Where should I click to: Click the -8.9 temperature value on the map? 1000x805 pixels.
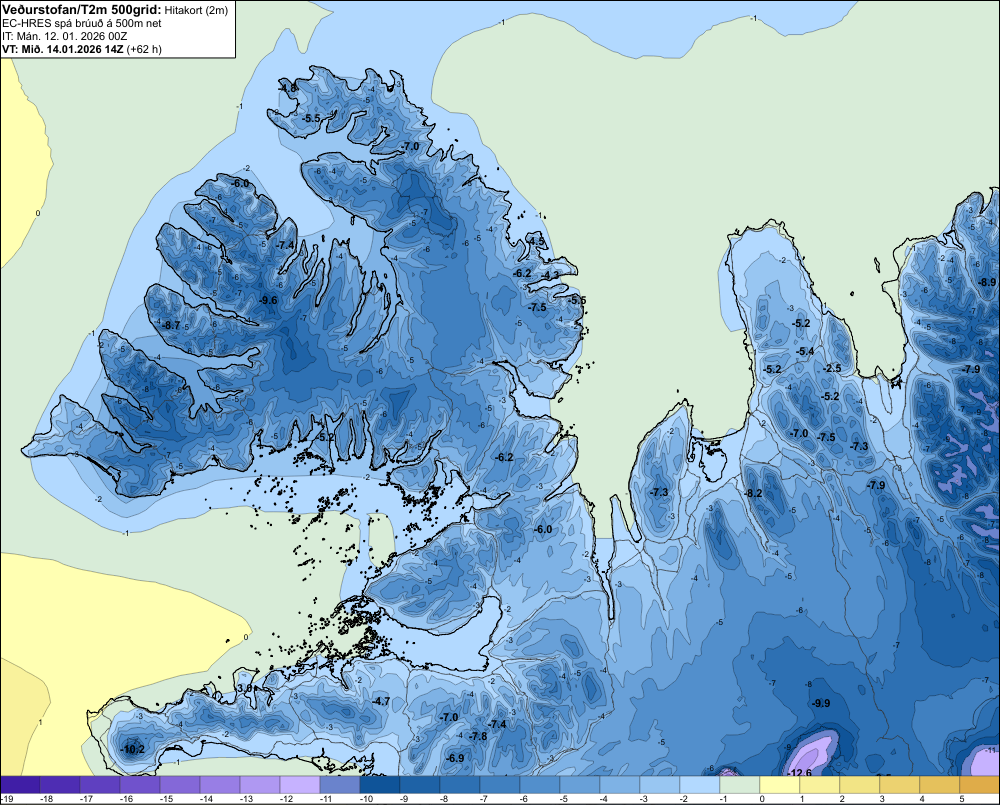click(x=987, y=282)
